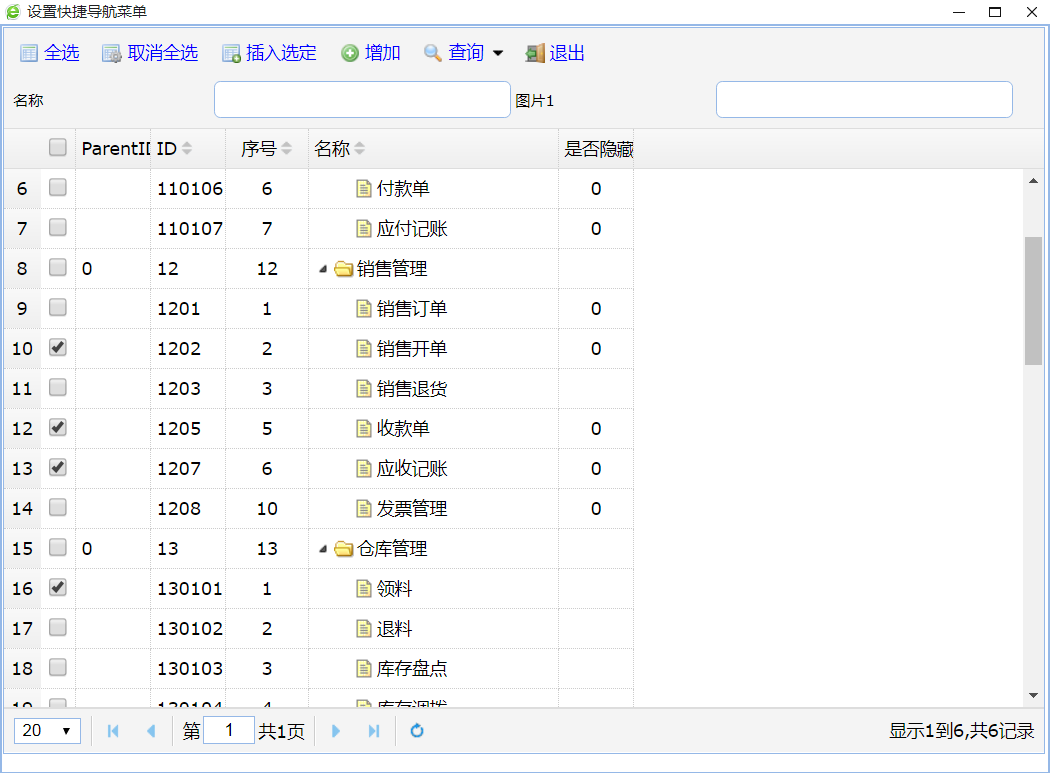The width and height of the screenshot is (1050, 778).
Task: Click the vertical scrollbar thumb
Action: coord(1033,300)
